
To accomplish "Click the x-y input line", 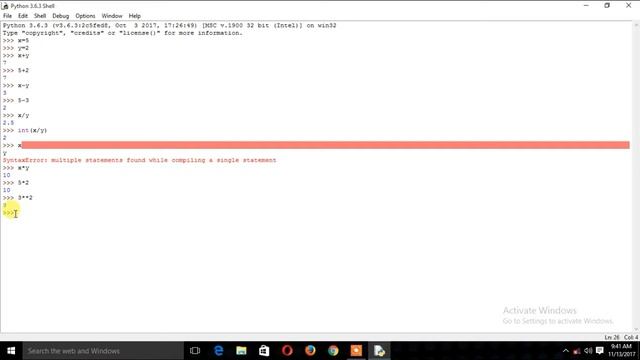I will point(16,86).
